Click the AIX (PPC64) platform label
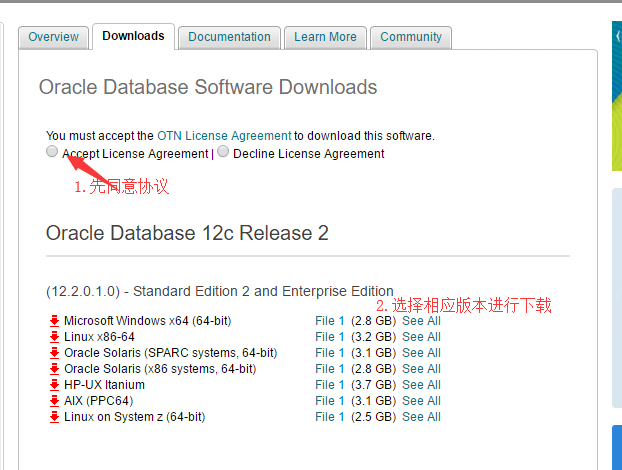The image size is (622, 470). coord(98,401)
